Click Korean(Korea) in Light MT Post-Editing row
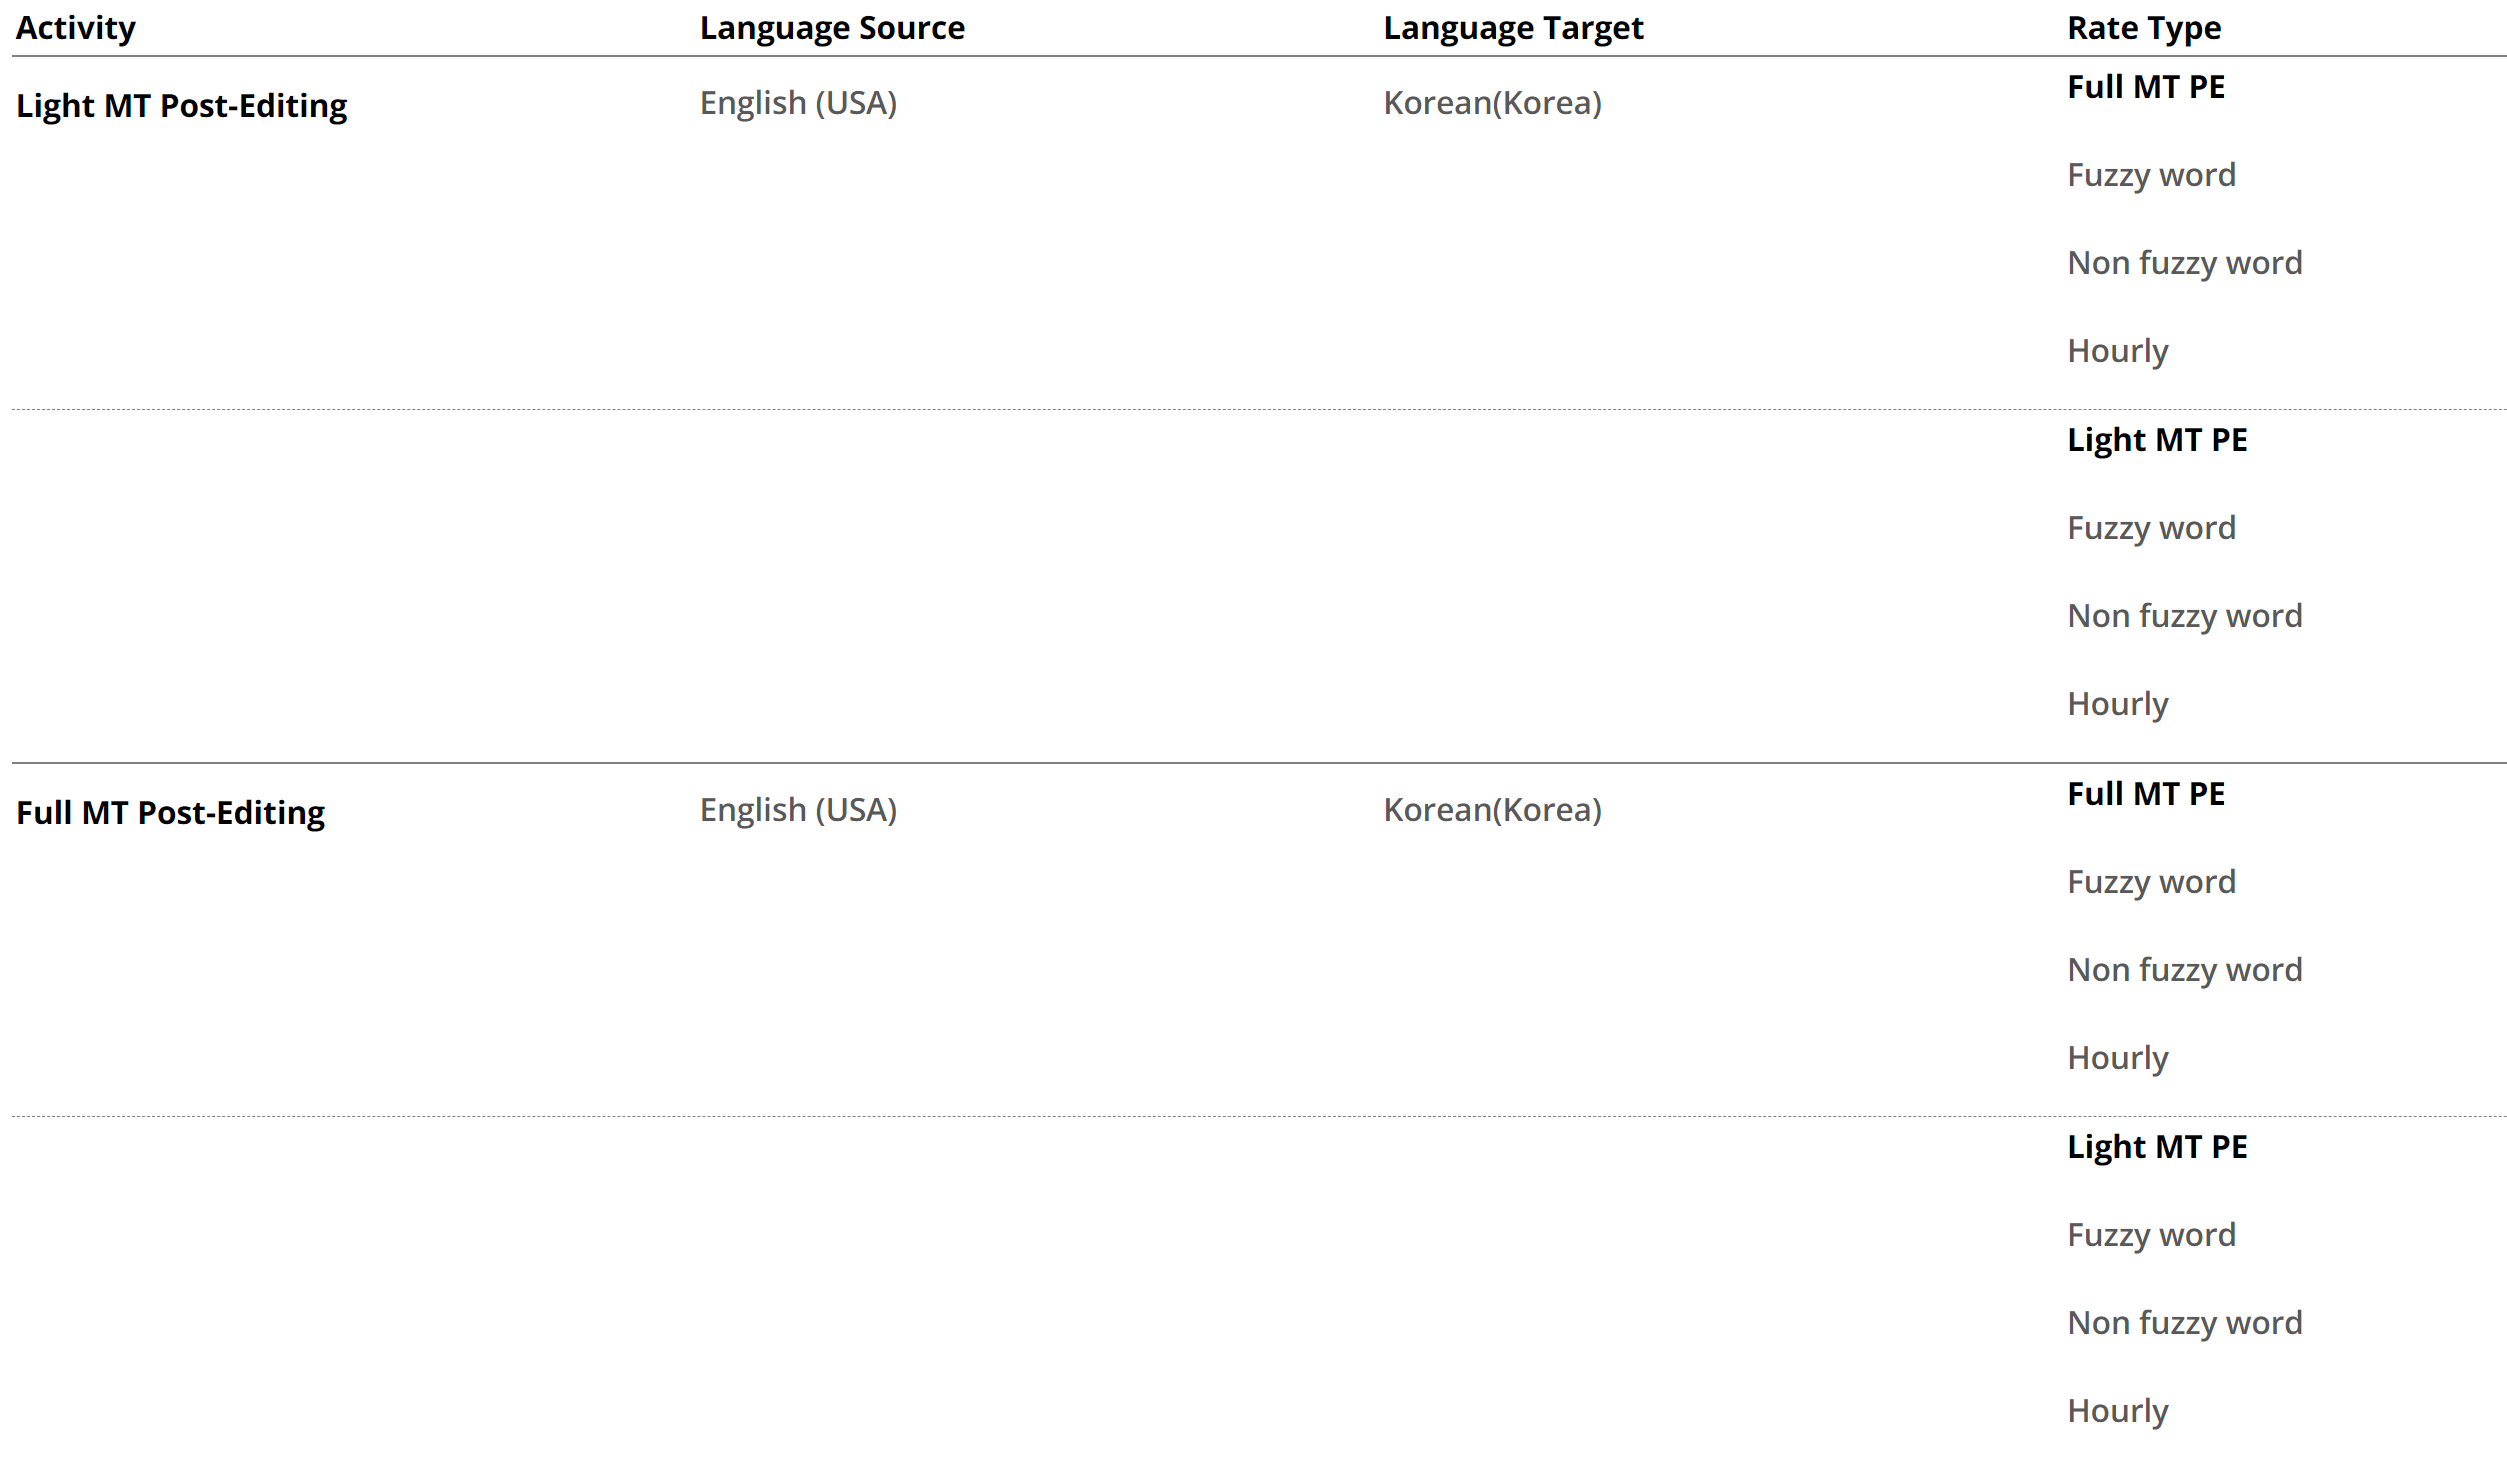2507x1482 pixels. coord(1492,103)
